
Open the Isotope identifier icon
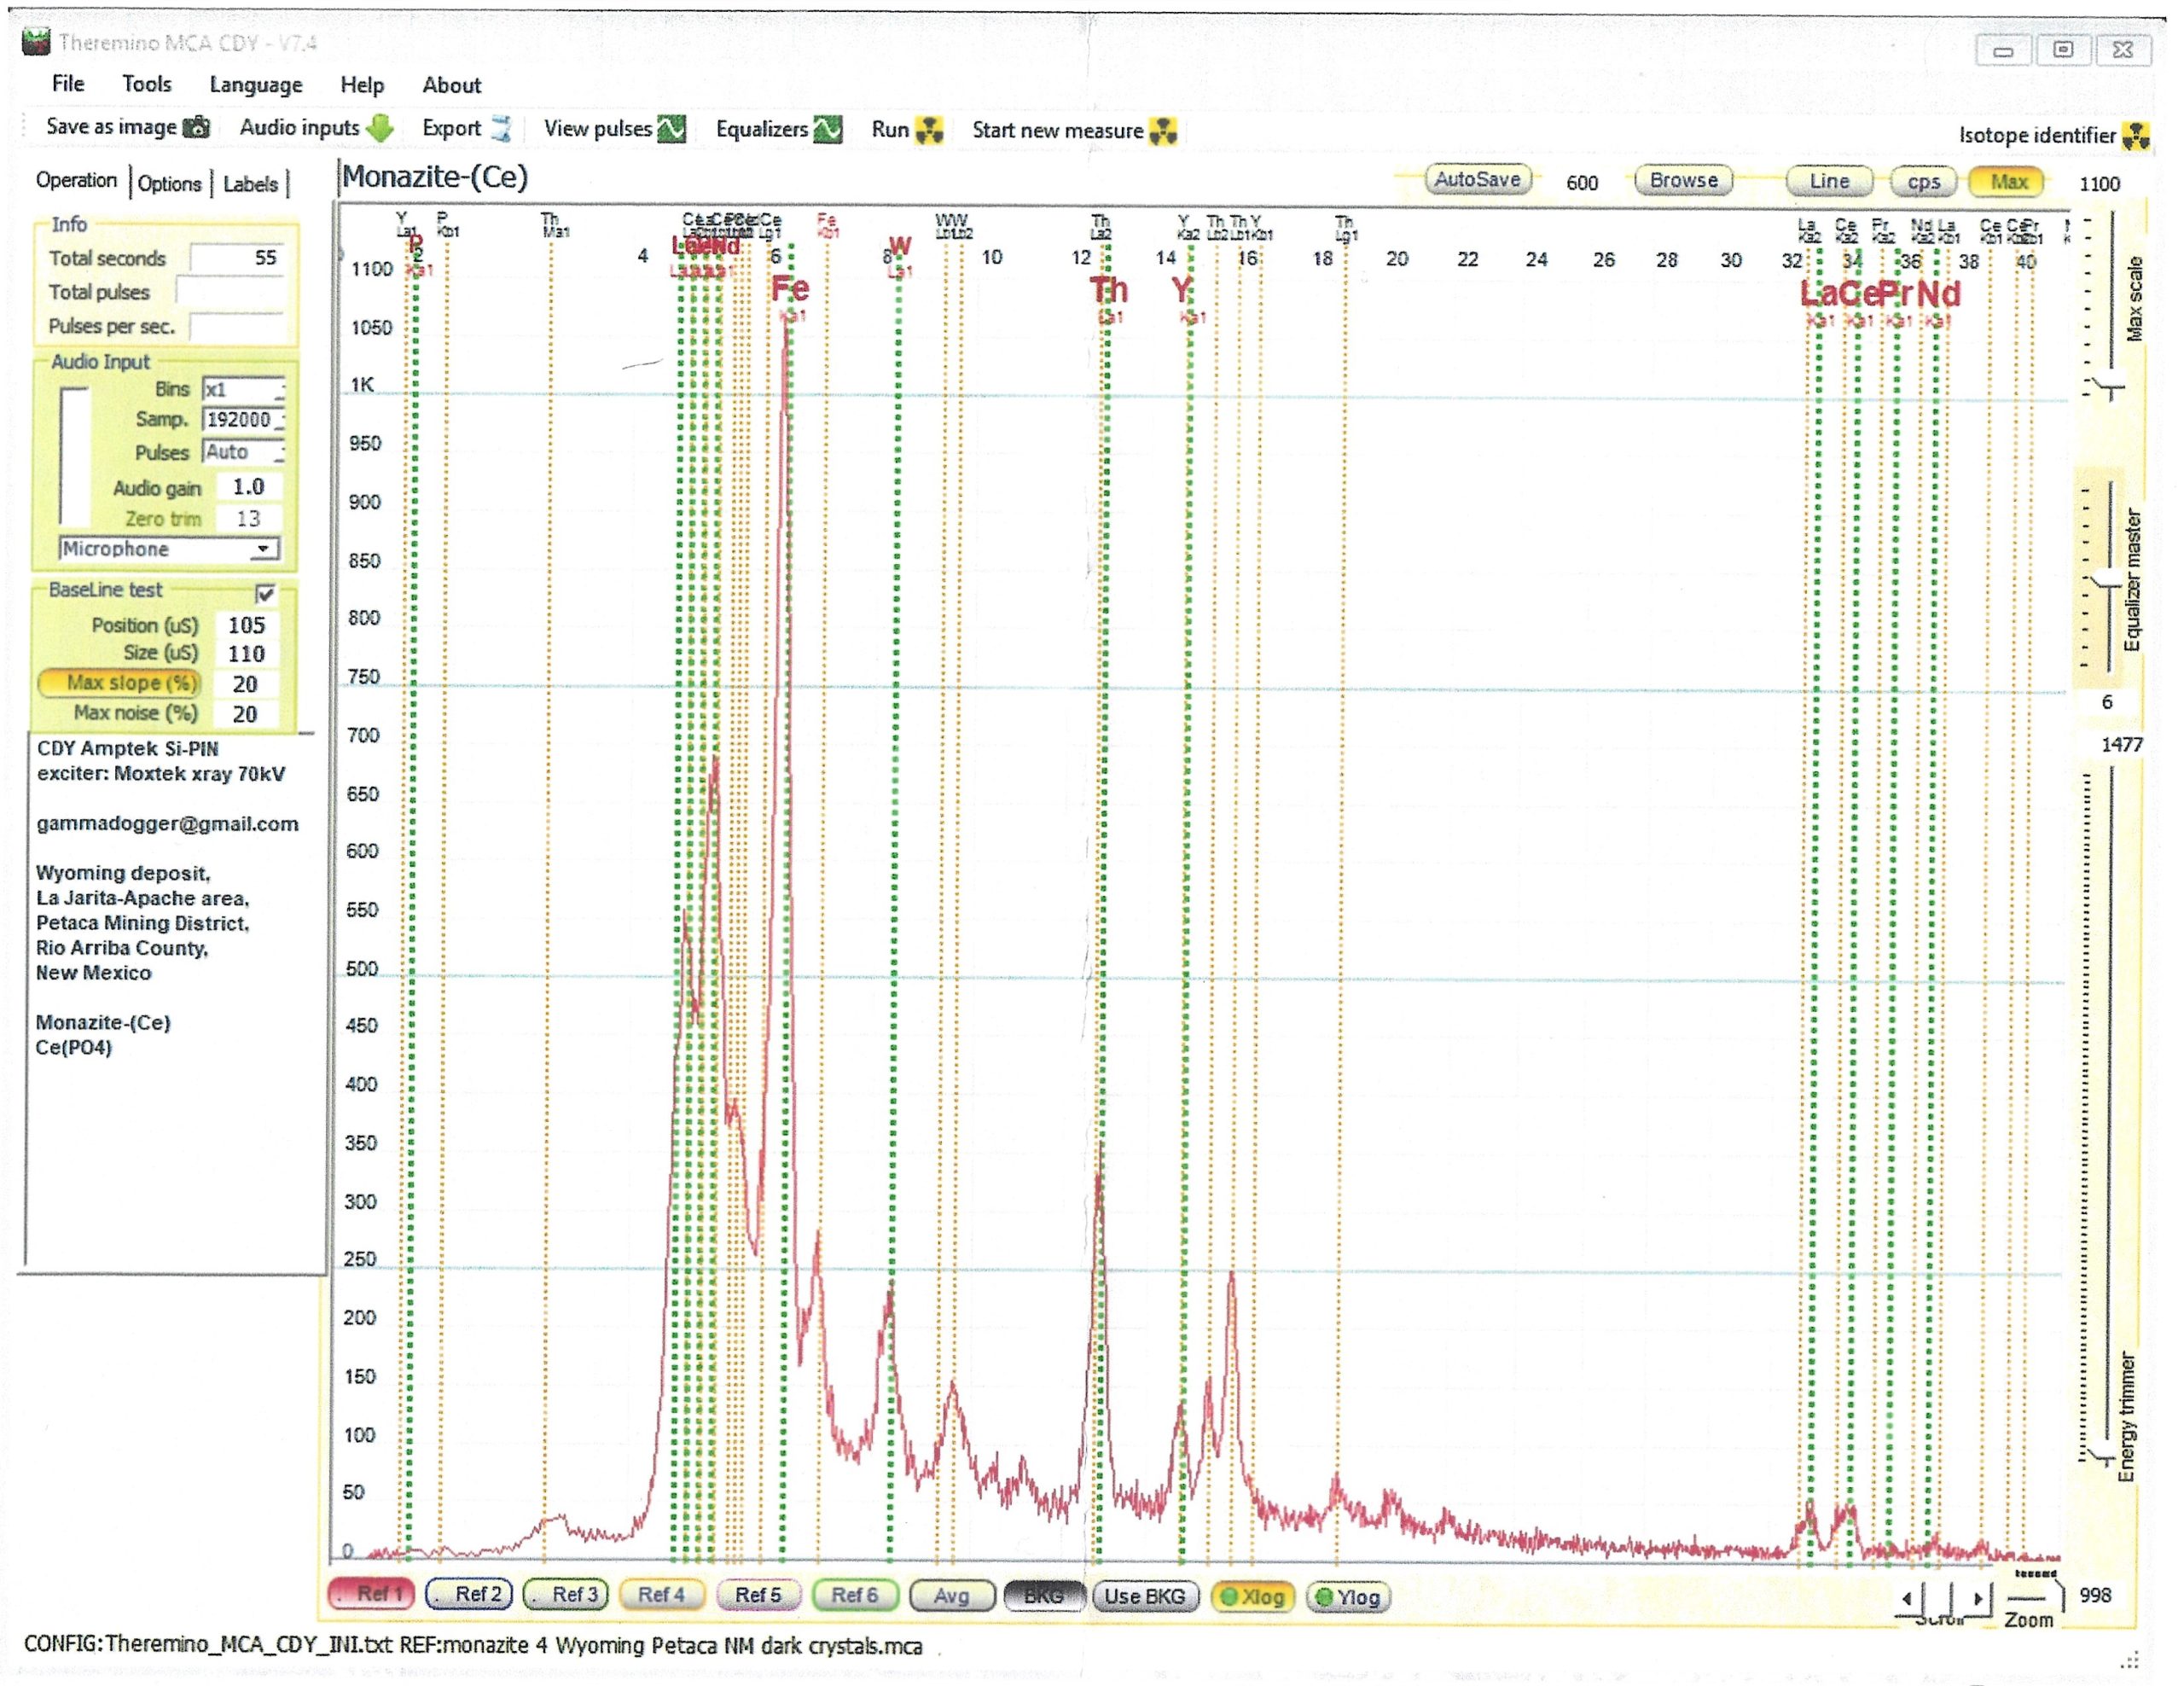(2137, 136)
